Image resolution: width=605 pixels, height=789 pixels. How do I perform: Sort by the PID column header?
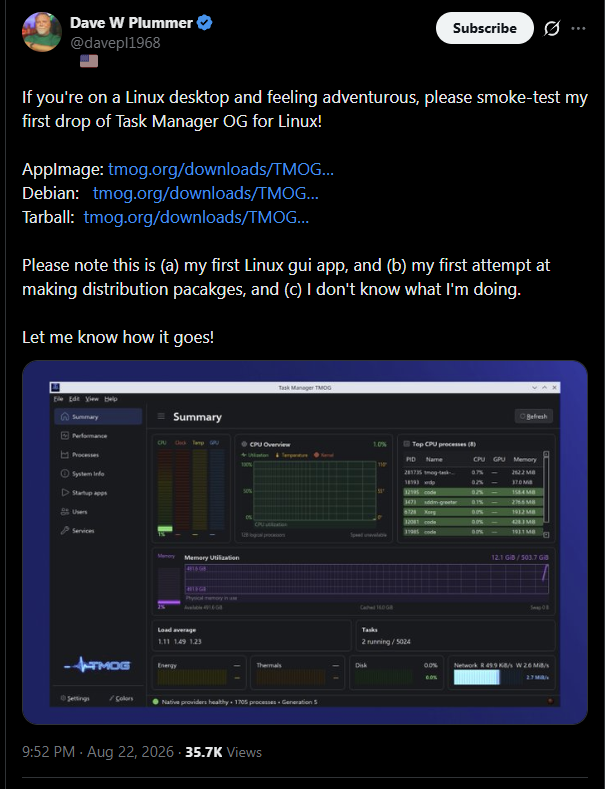pyautogui.click(x=411, y=459)
